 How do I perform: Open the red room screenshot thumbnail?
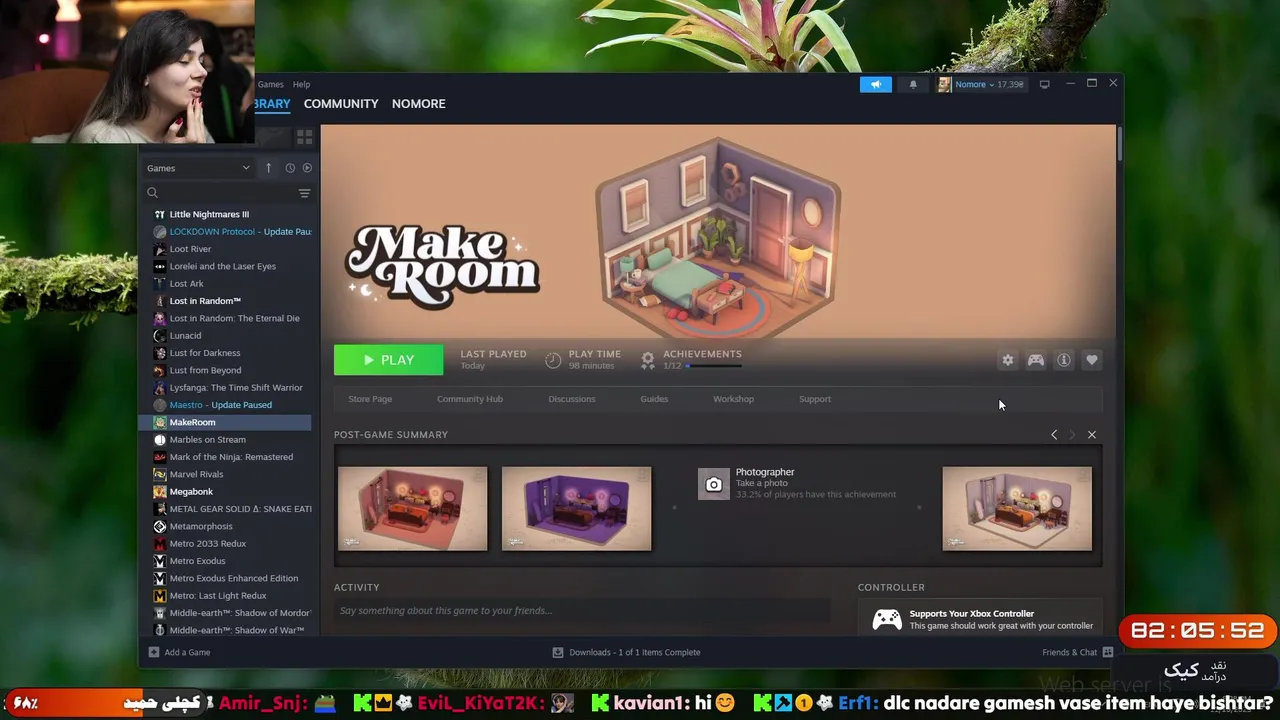[413, 509]
